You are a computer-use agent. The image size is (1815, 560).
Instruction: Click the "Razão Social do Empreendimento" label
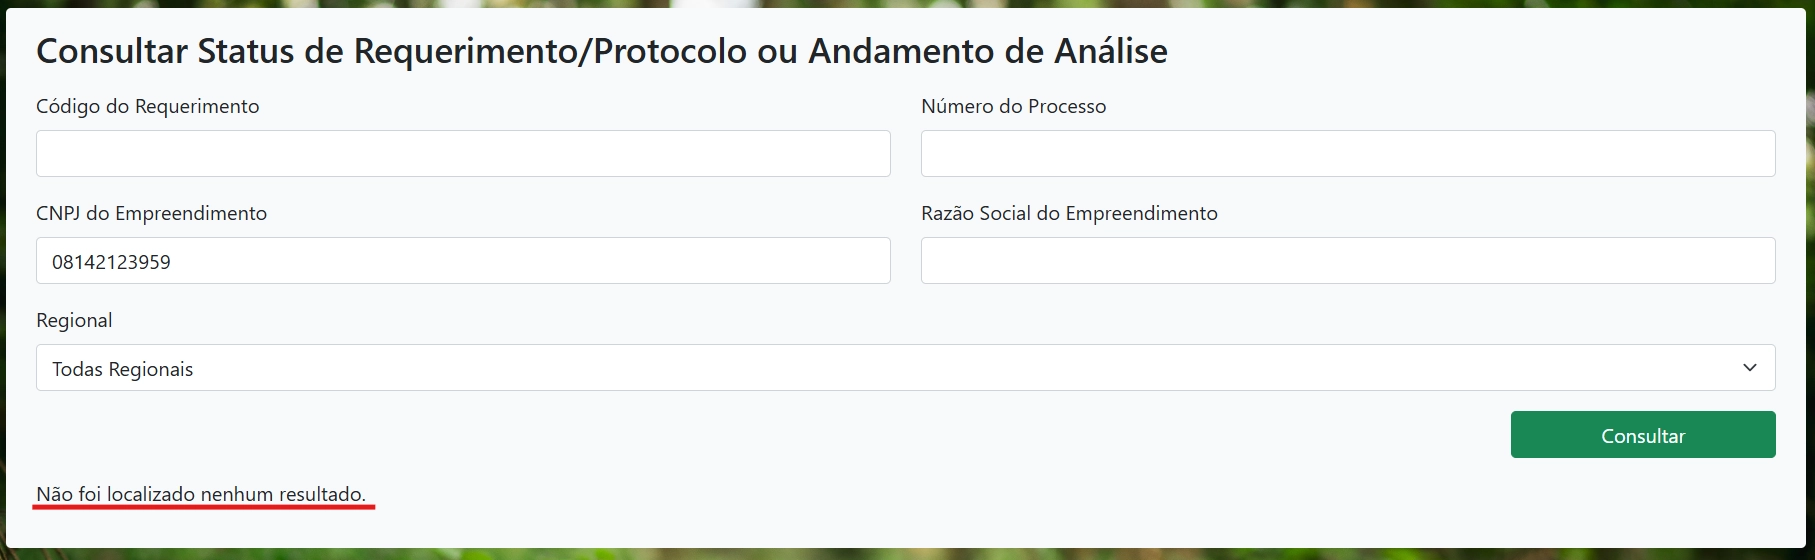1069,214
